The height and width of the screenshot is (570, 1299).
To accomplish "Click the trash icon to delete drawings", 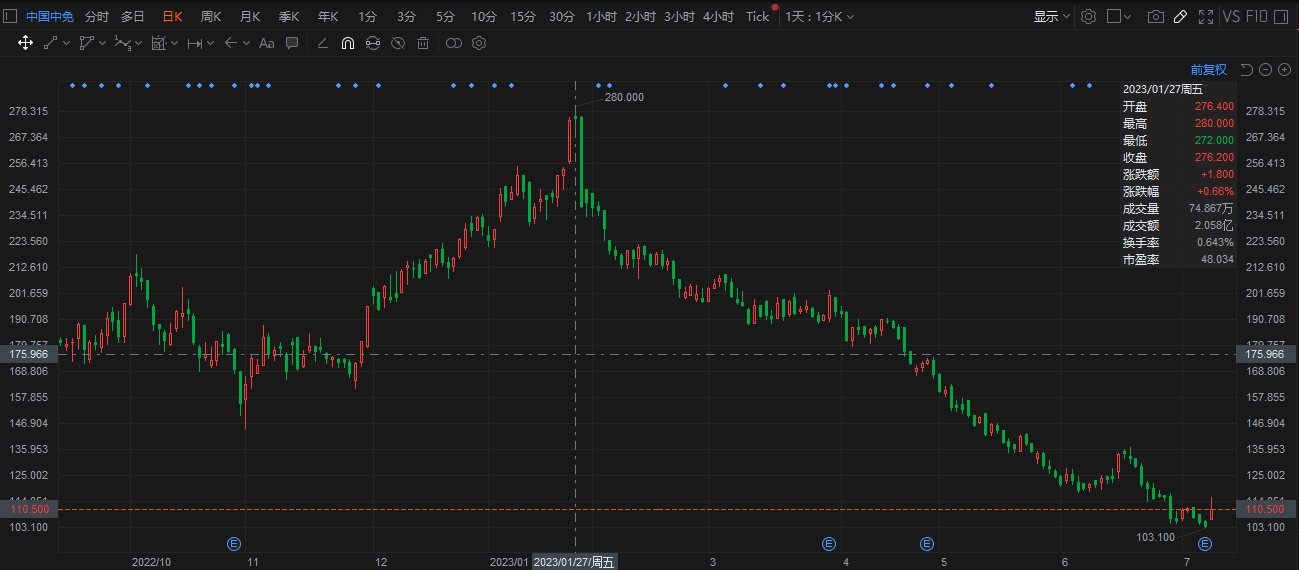I will coord(423,43).
